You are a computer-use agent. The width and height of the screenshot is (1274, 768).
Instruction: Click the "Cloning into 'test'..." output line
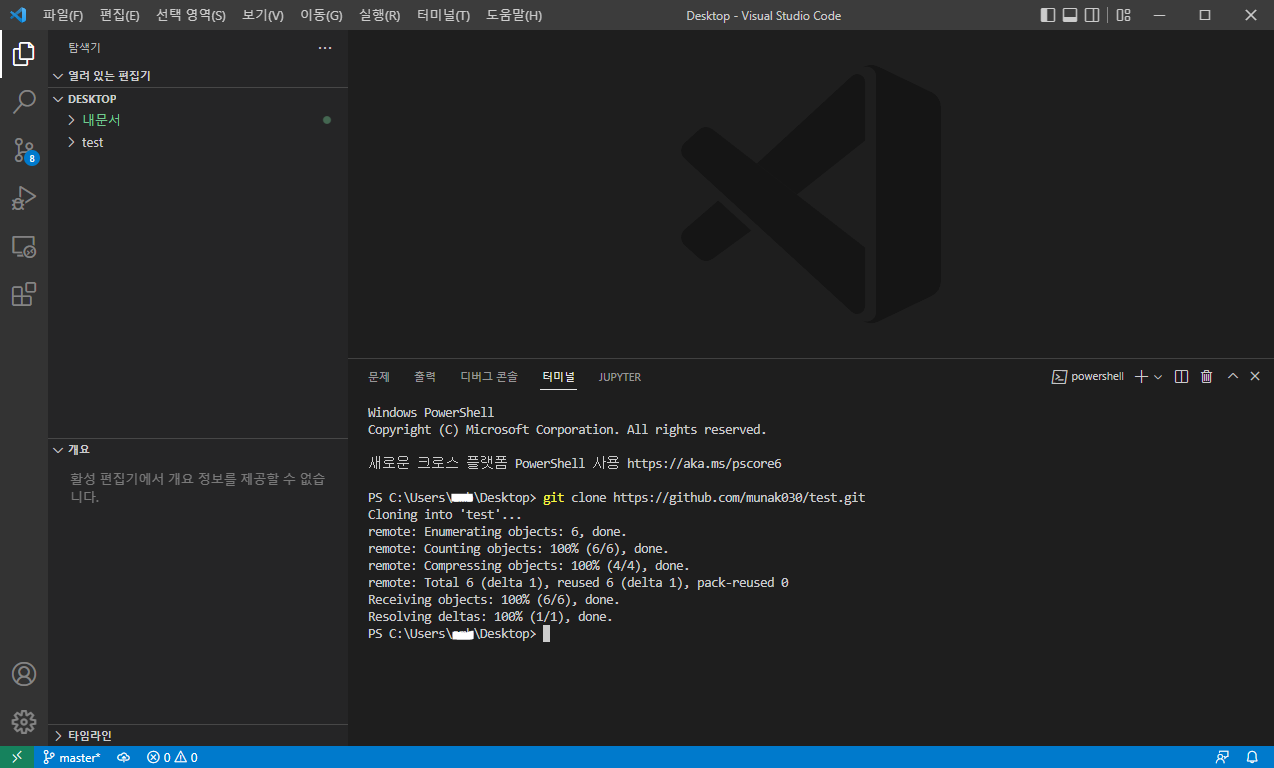(x=445, y=515)
